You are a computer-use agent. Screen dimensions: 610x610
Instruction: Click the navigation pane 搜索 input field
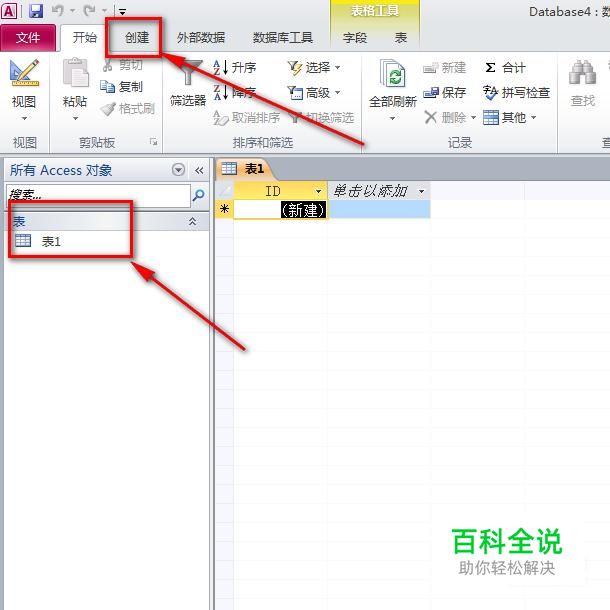(x=98, y=195)
